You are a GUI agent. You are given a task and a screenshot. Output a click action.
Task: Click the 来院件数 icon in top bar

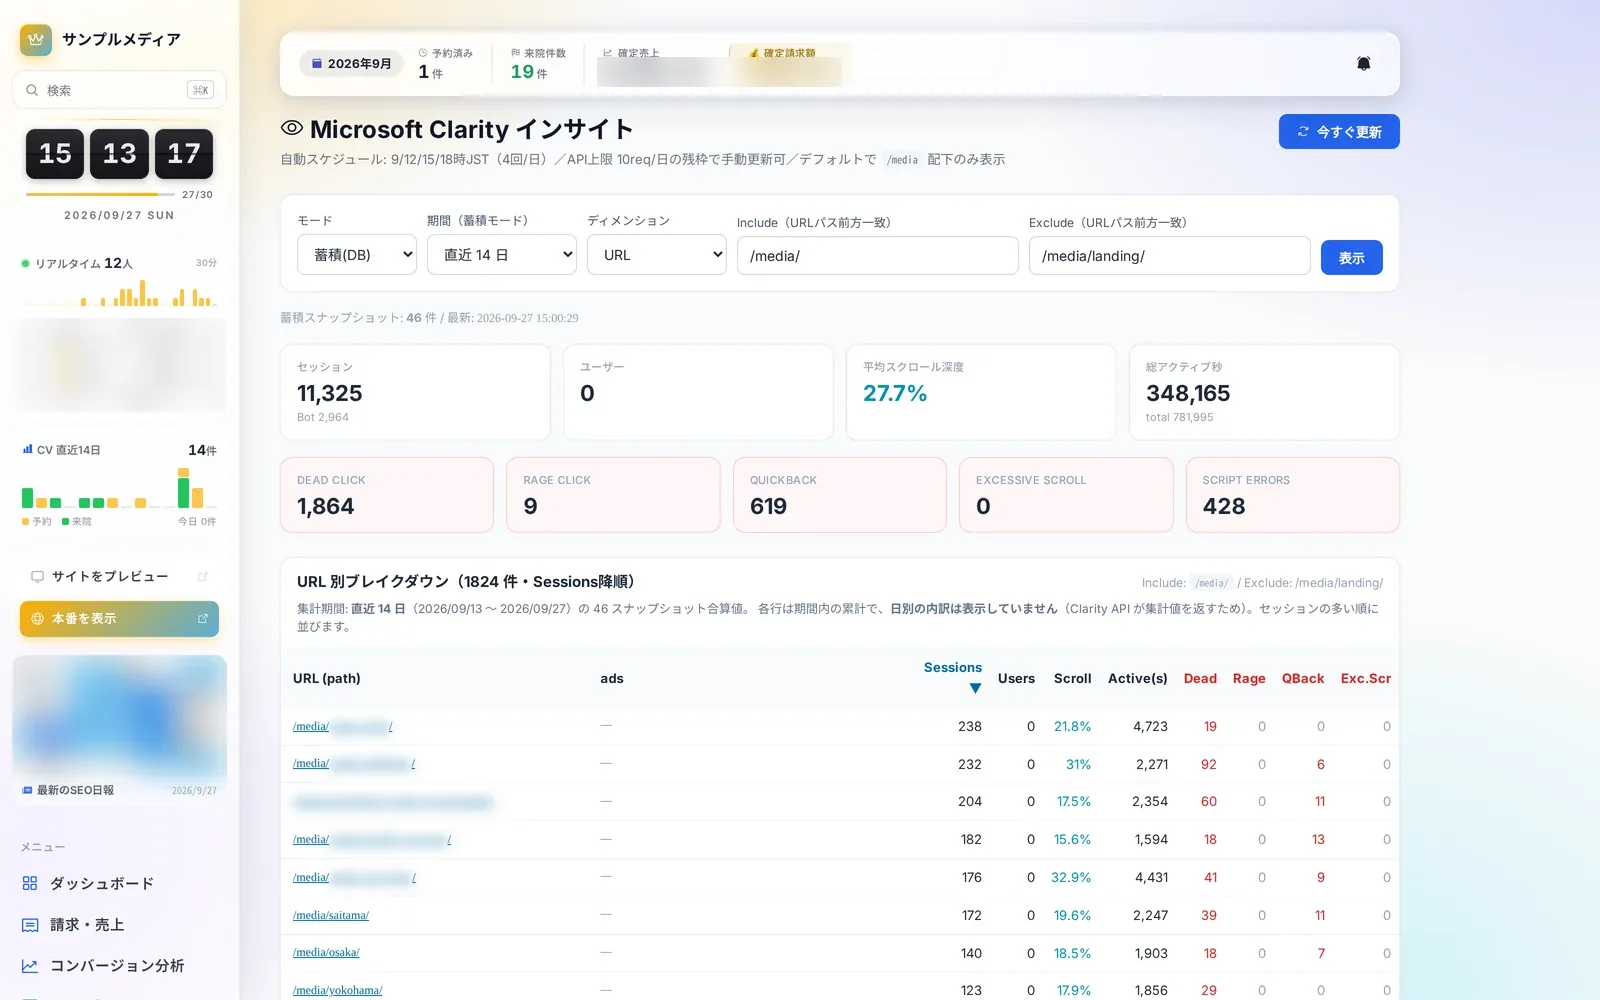(x=515, y=53)
